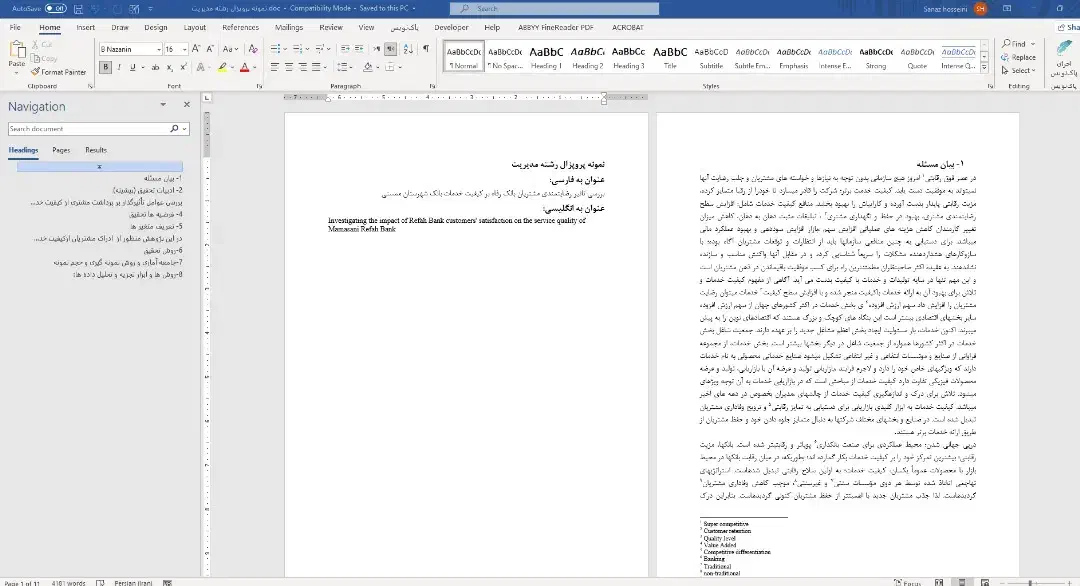Click the Replace button
The image size is (1080, 586).
(1020, 57)
